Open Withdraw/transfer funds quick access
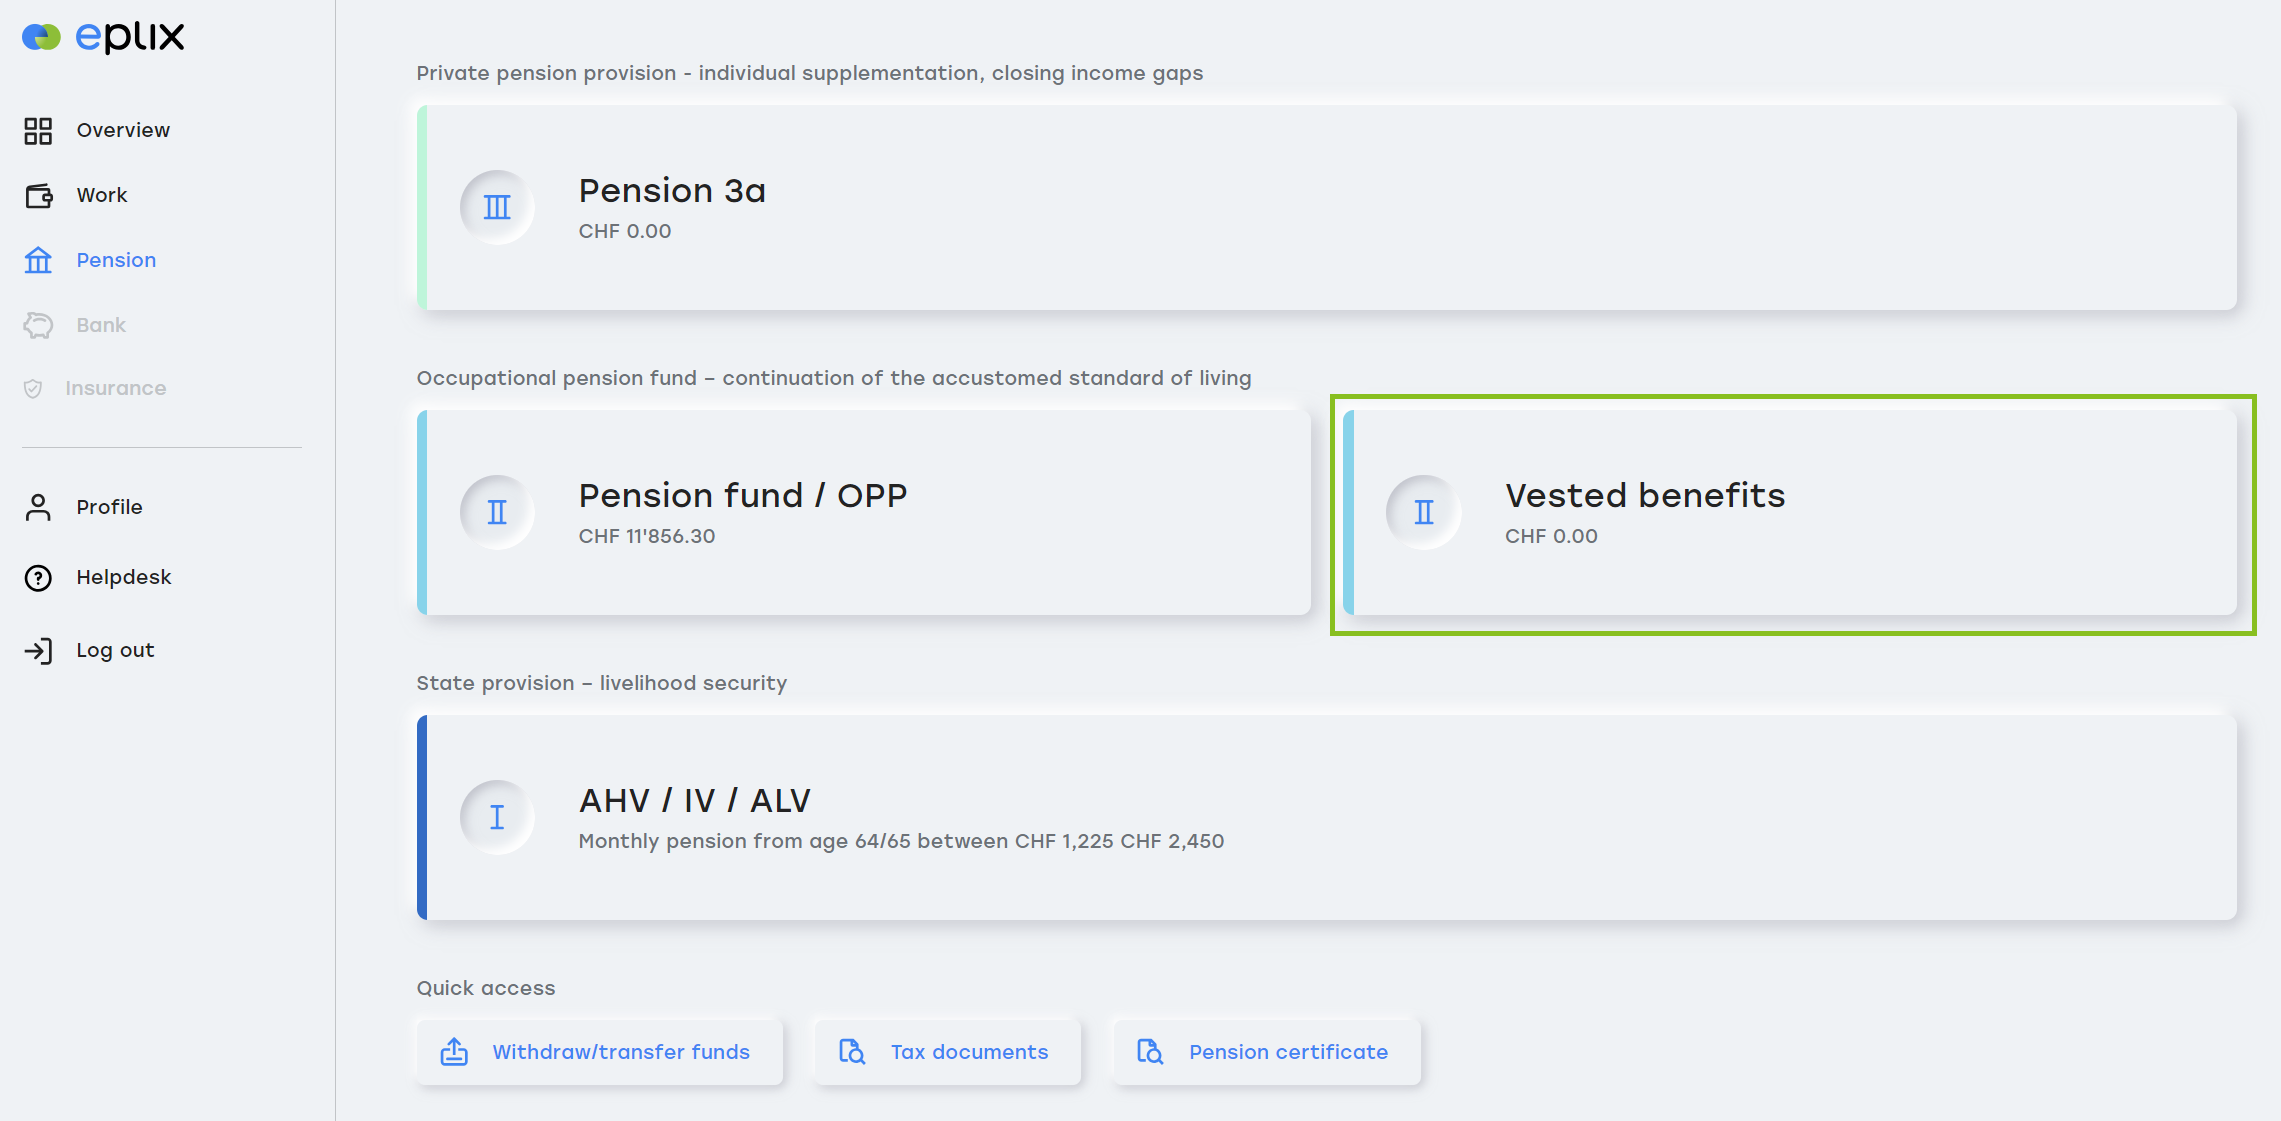This screenshot has width=2281, height=1121. pyautogui.click(x=599, y=1052)
